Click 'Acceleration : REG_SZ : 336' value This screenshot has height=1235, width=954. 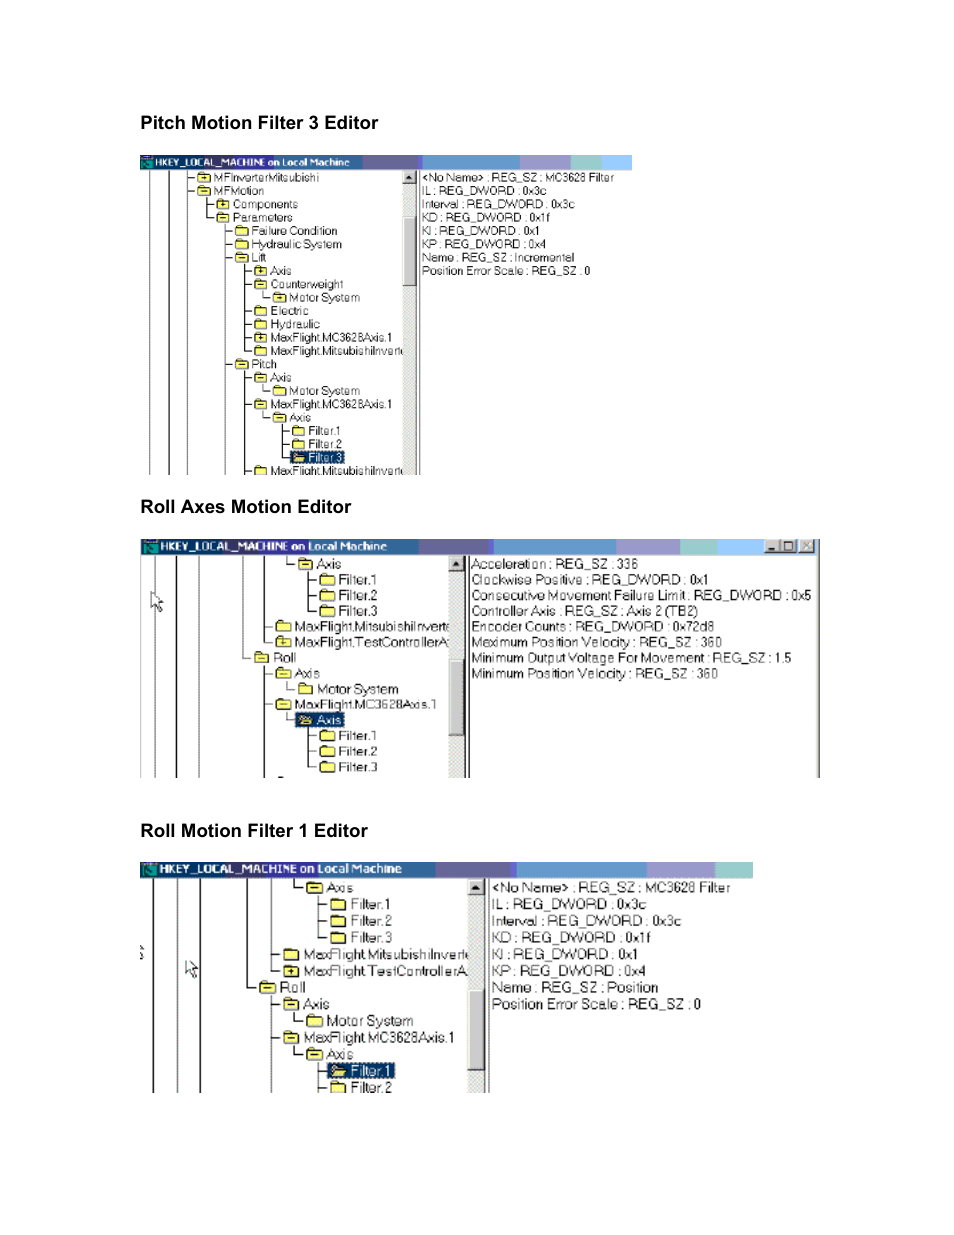(554, 564)
